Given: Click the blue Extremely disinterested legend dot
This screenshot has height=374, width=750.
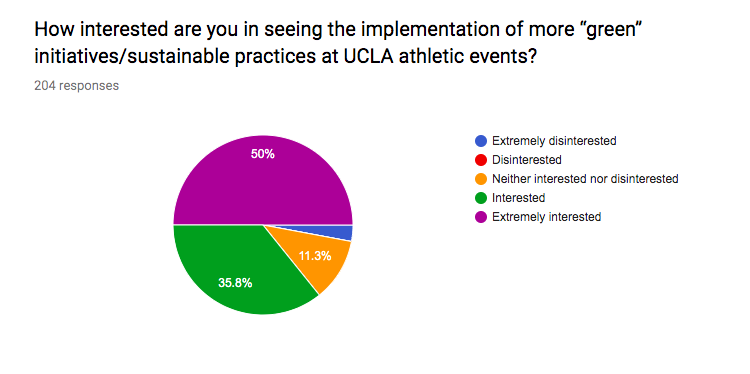Looking at the screenshot, I should pos(481,141).
